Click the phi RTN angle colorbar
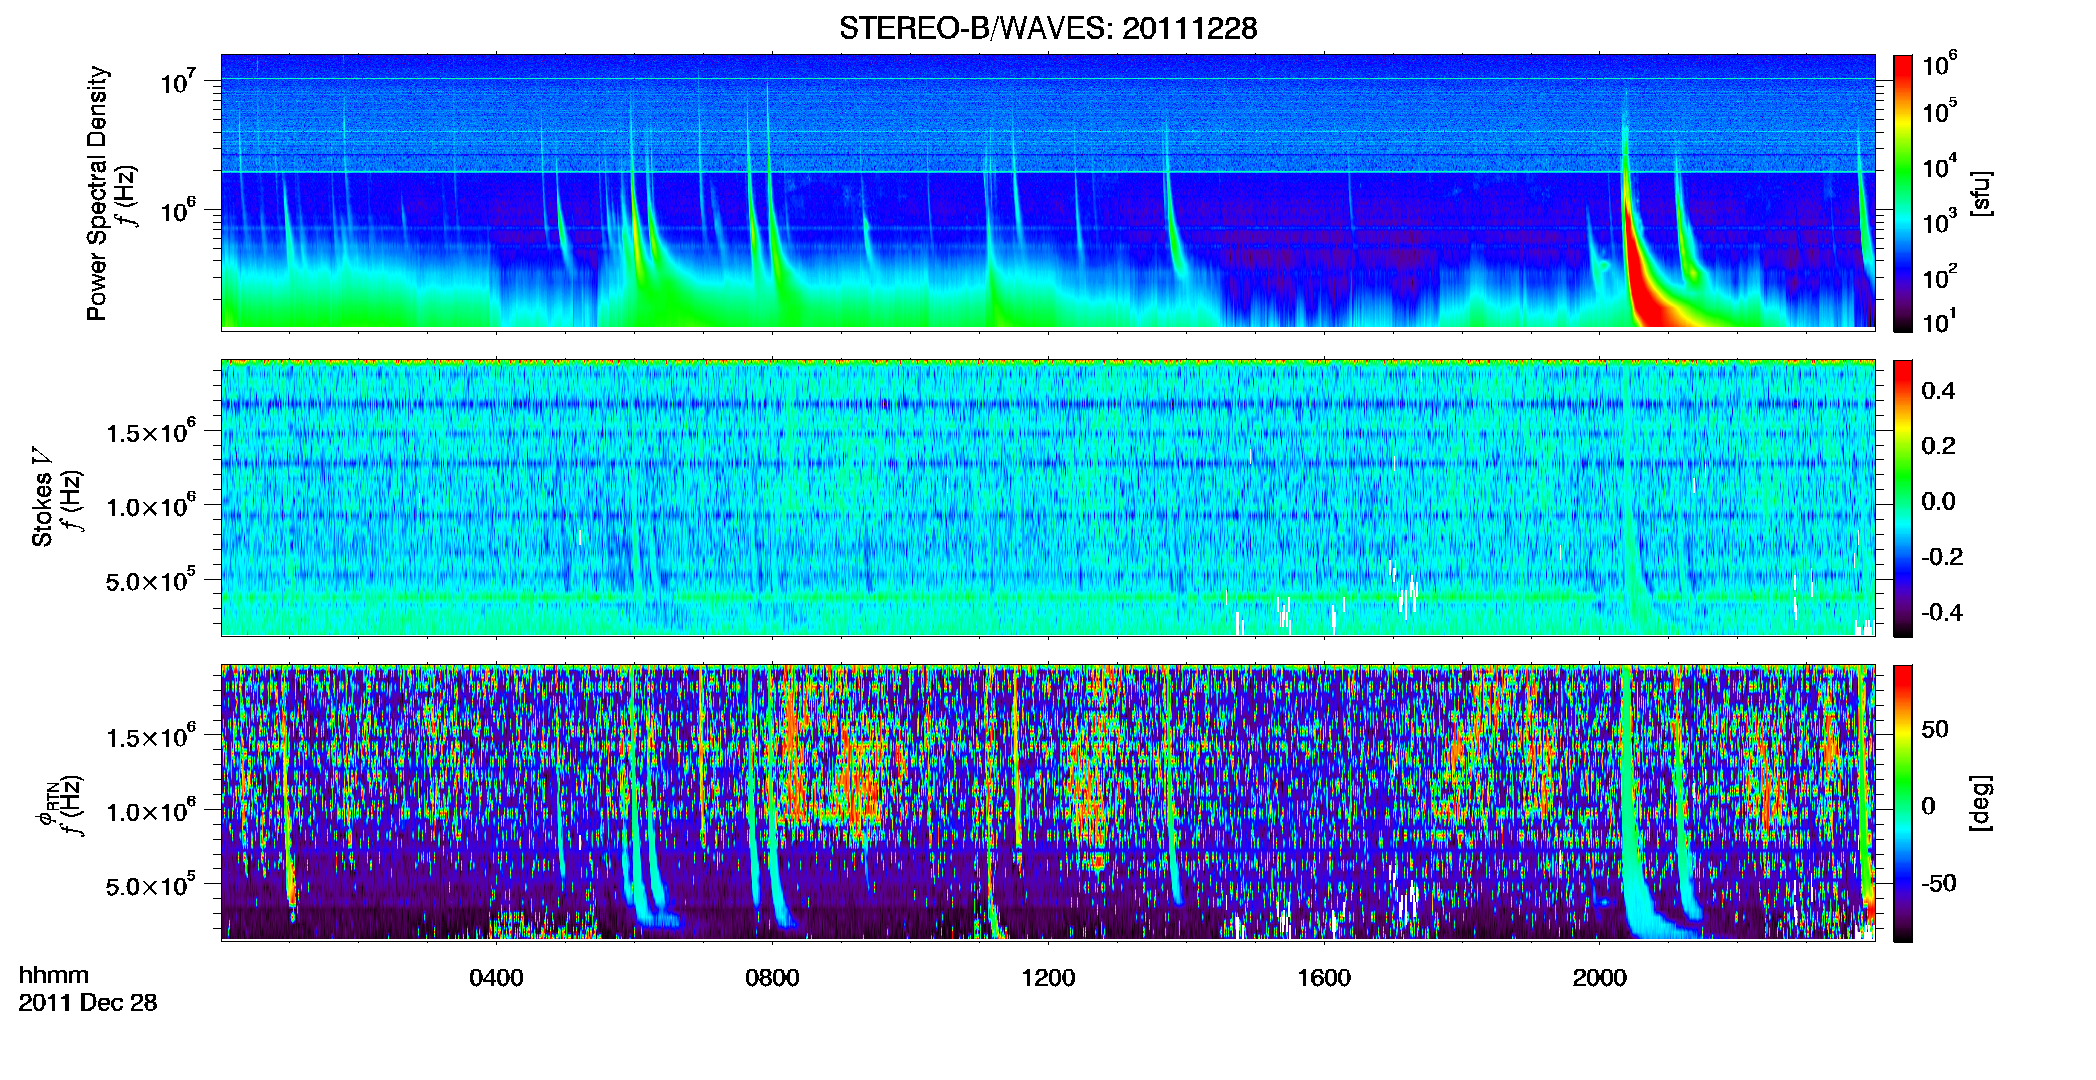Screen dimensions: 2096x1080 [1903, 803]
